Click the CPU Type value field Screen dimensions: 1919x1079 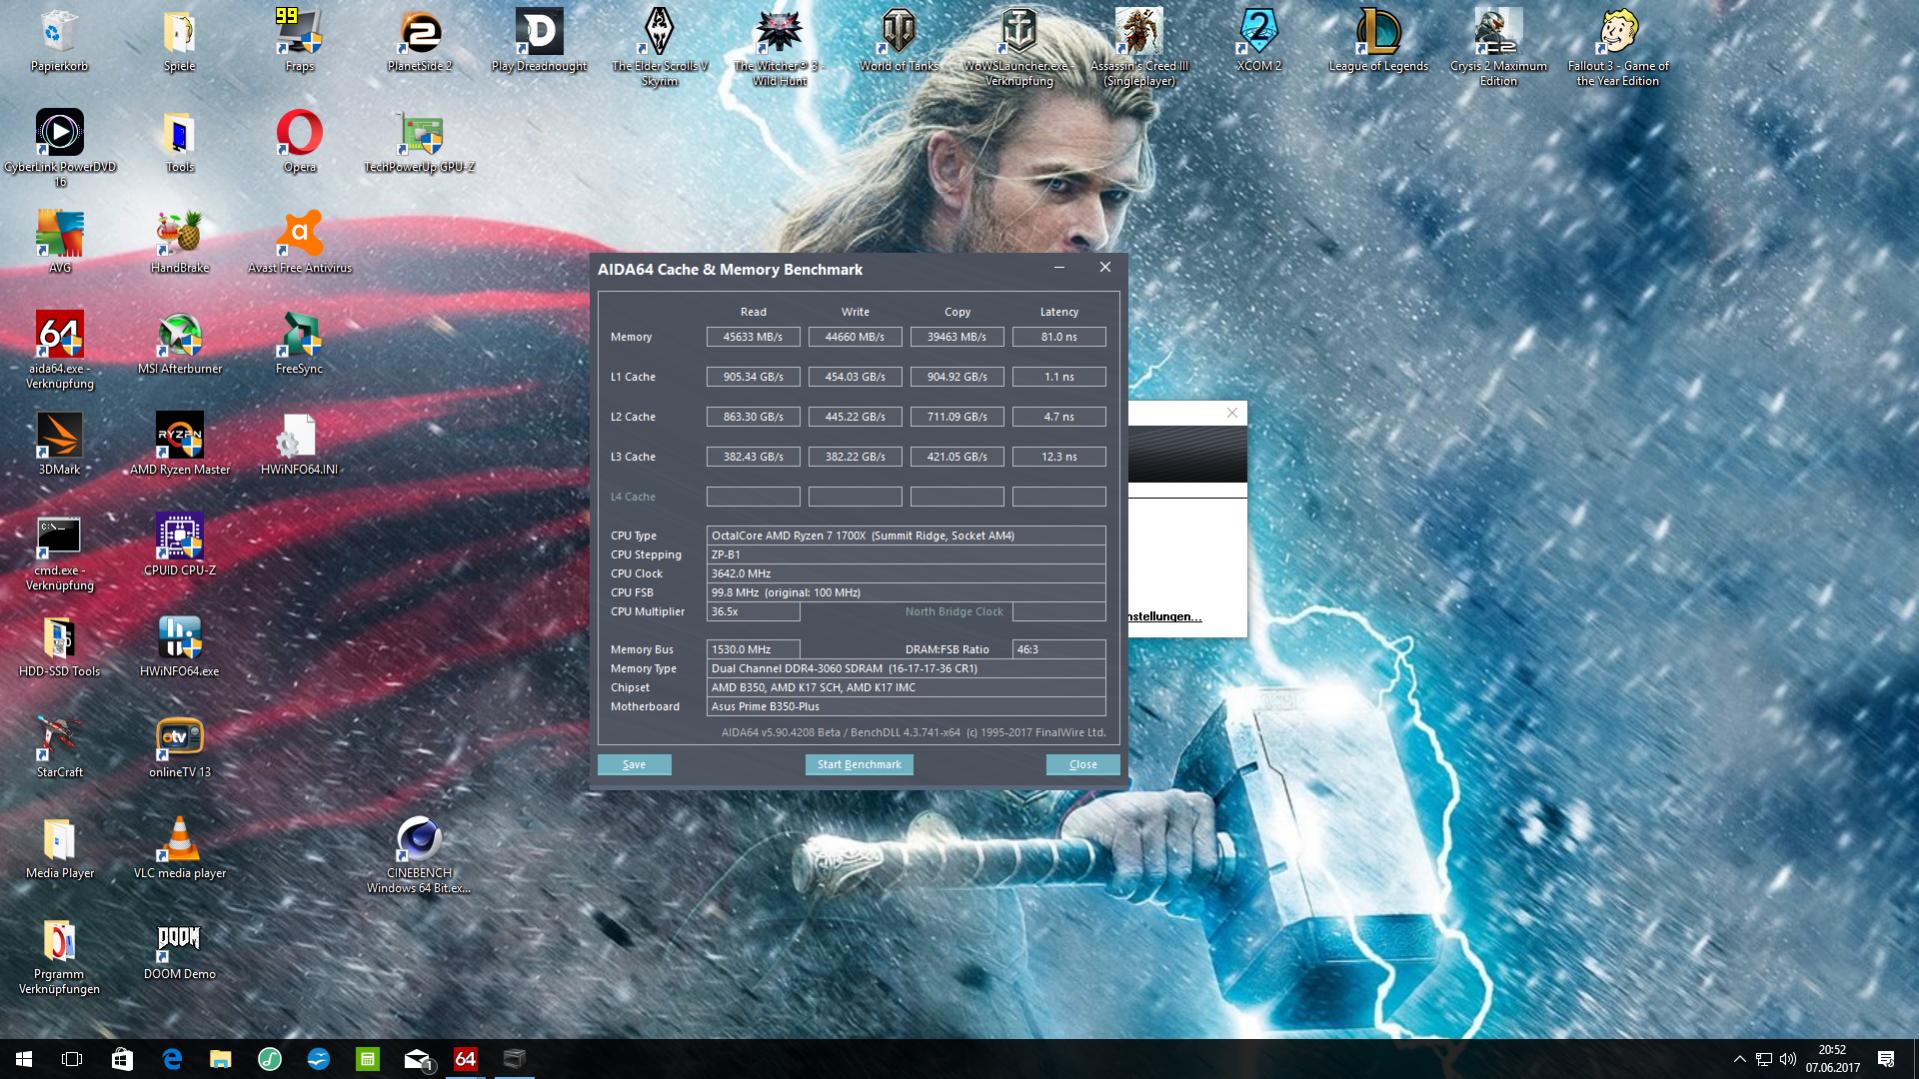[906, 535]
